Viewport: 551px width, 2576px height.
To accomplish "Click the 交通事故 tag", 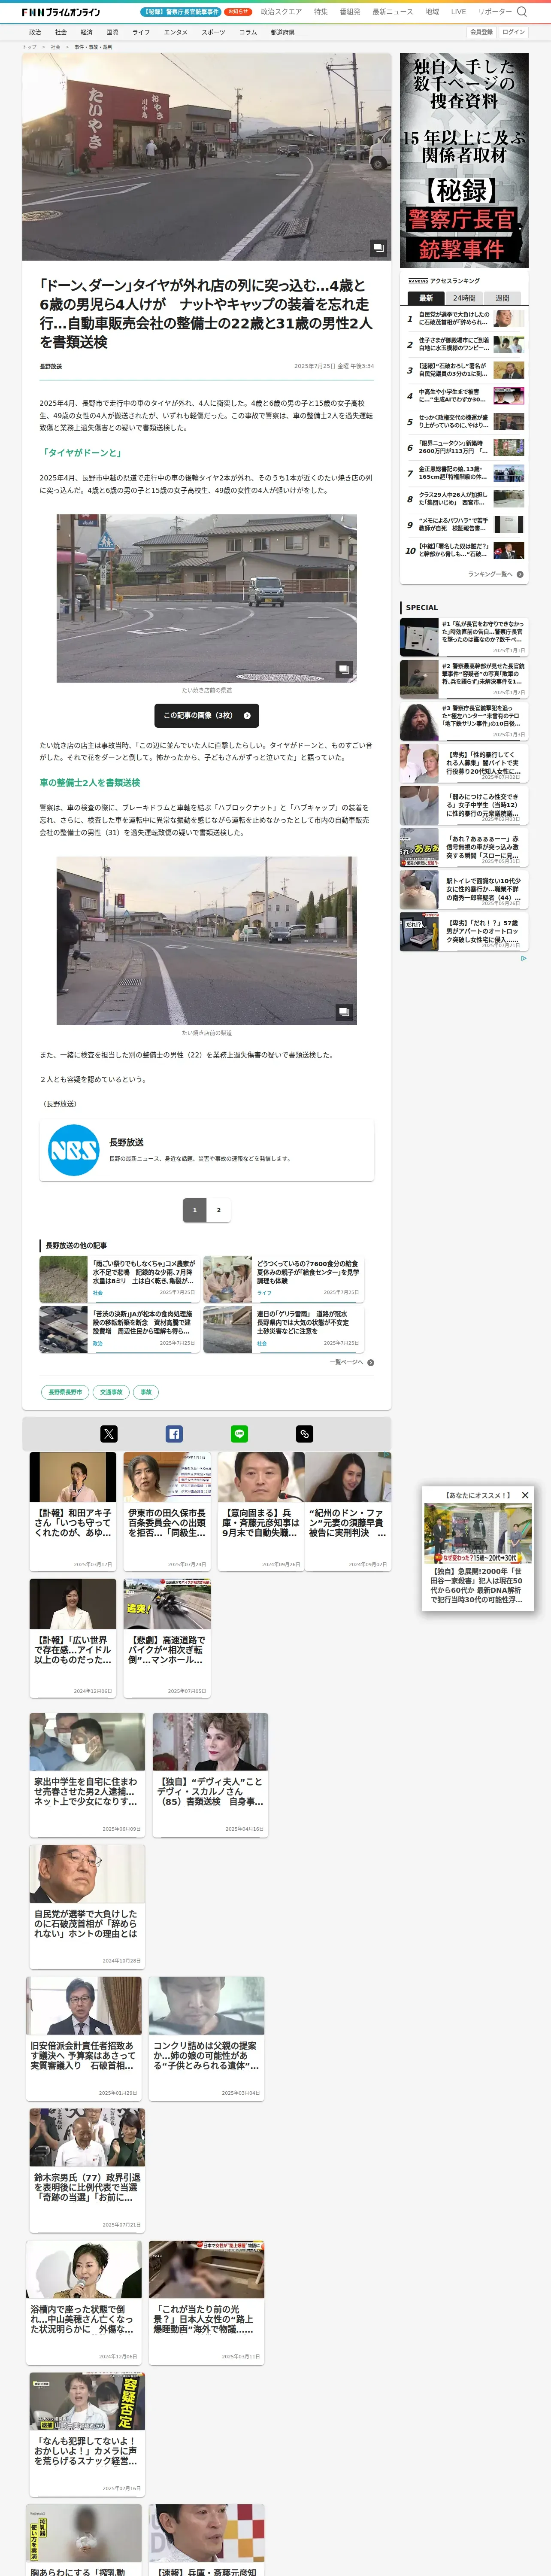I will tap(111, 1392).
